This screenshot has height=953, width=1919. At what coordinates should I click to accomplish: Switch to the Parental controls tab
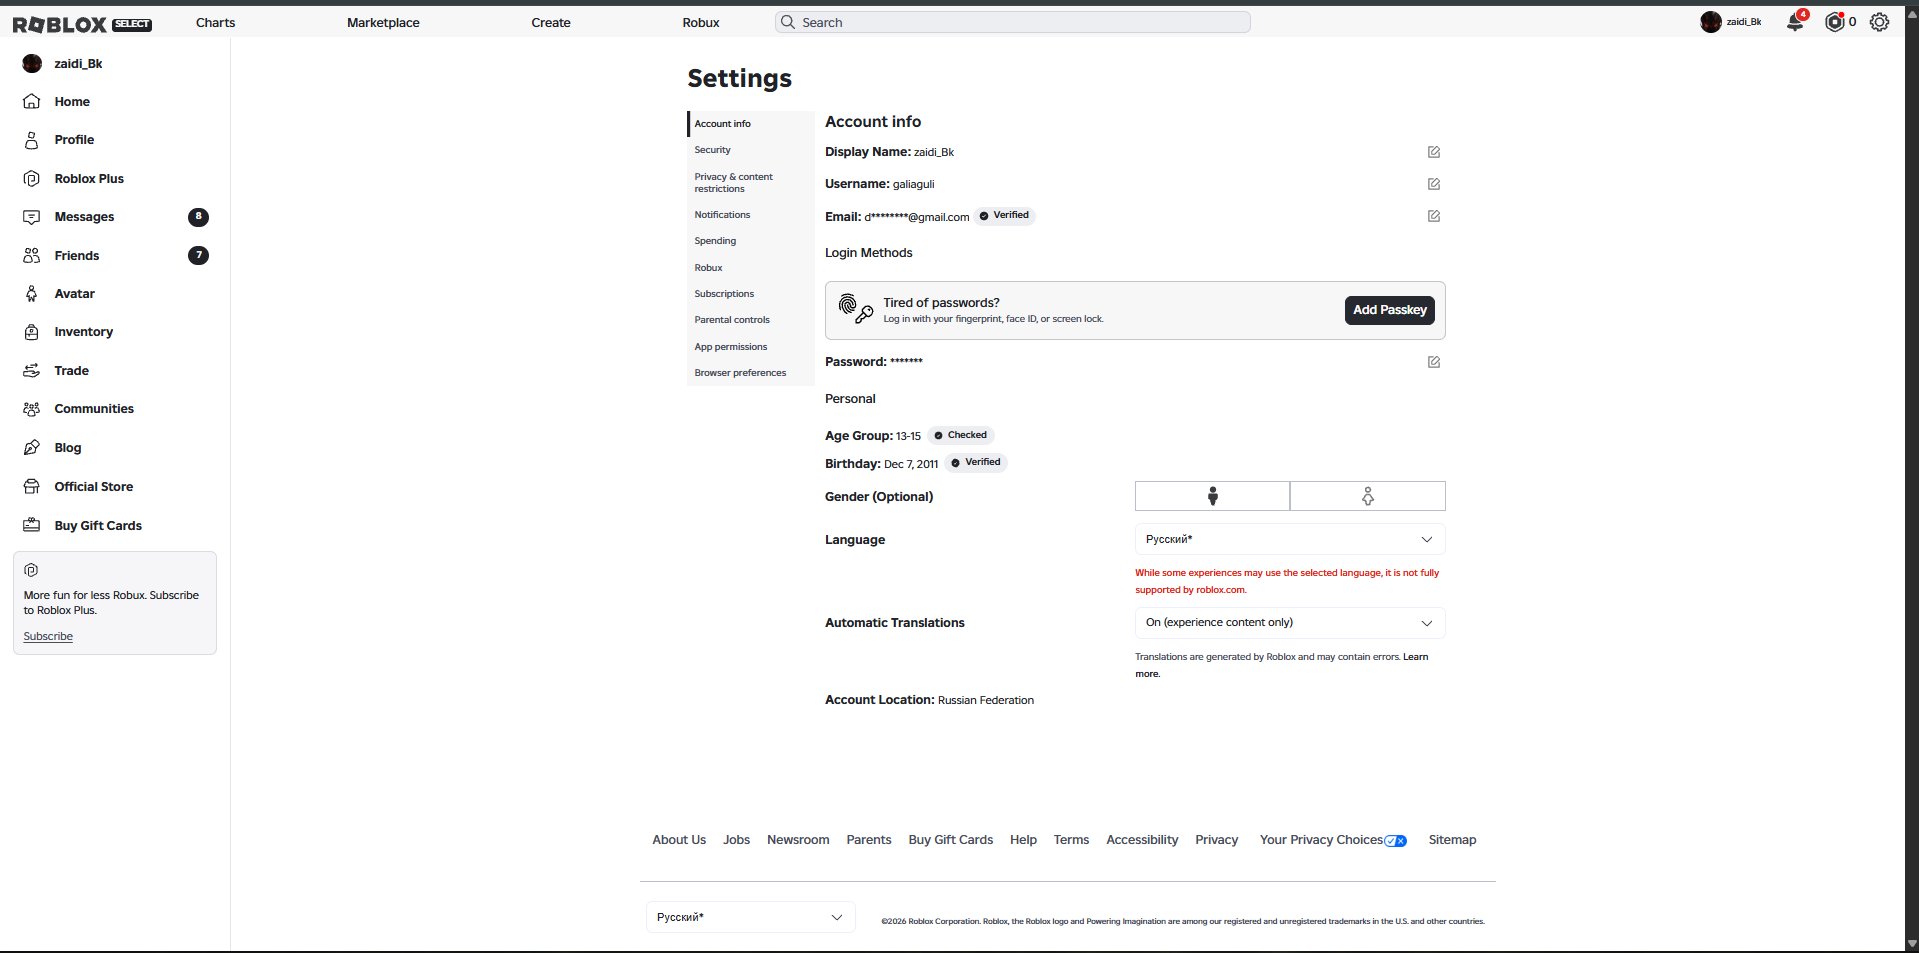pyautogui.click(x=751, y=320)
